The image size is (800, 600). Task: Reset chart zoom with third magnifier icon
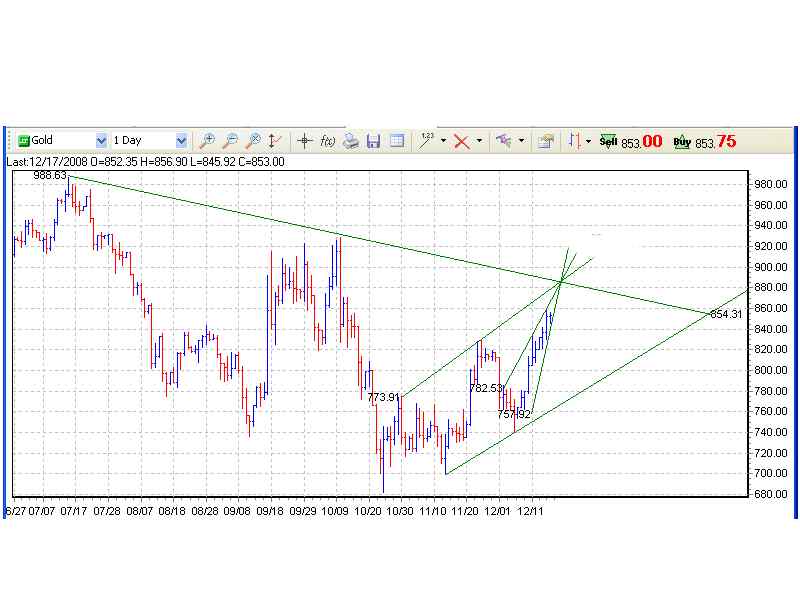point(253,141)
